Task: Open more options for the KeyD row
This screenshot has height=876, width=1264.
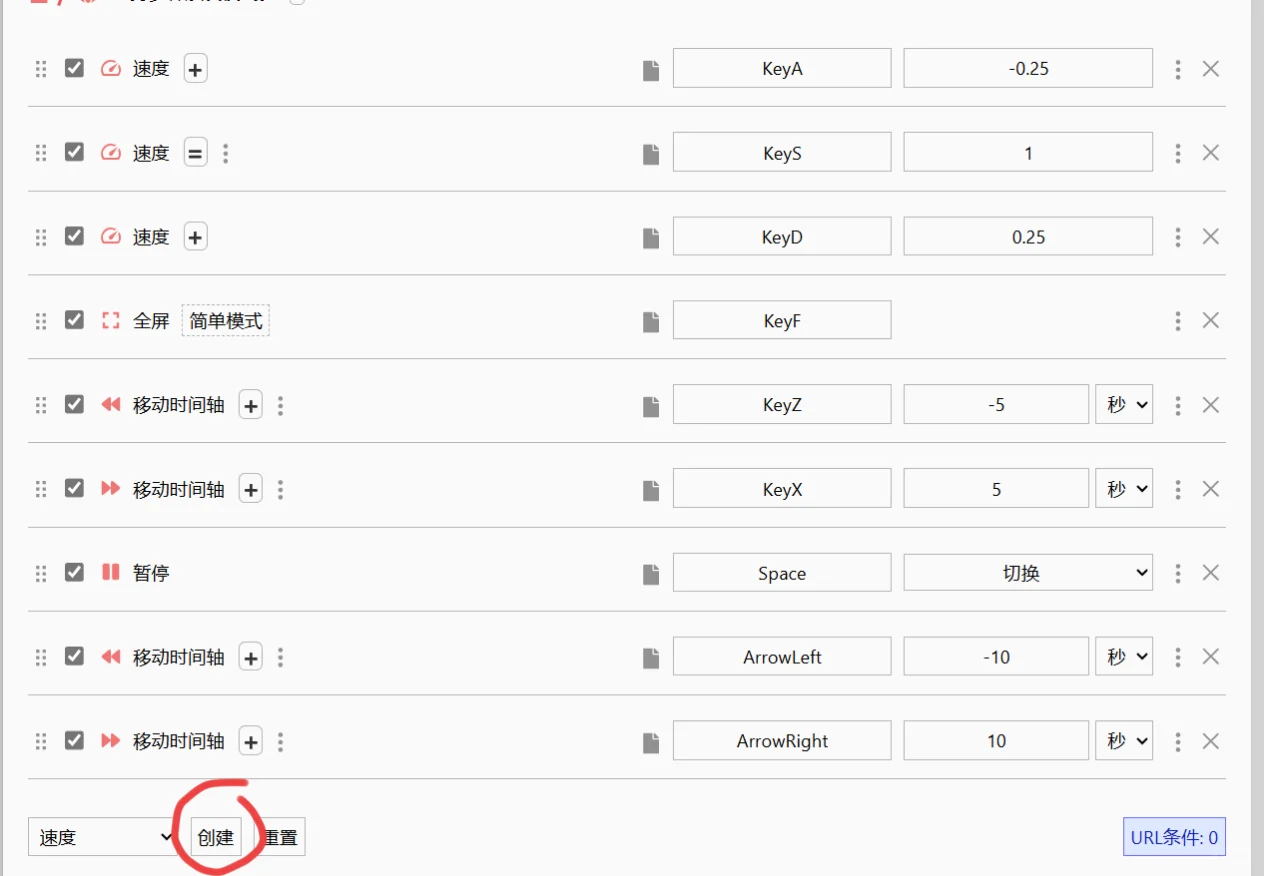Action: pyautogui.click(x=1178, y=237)
